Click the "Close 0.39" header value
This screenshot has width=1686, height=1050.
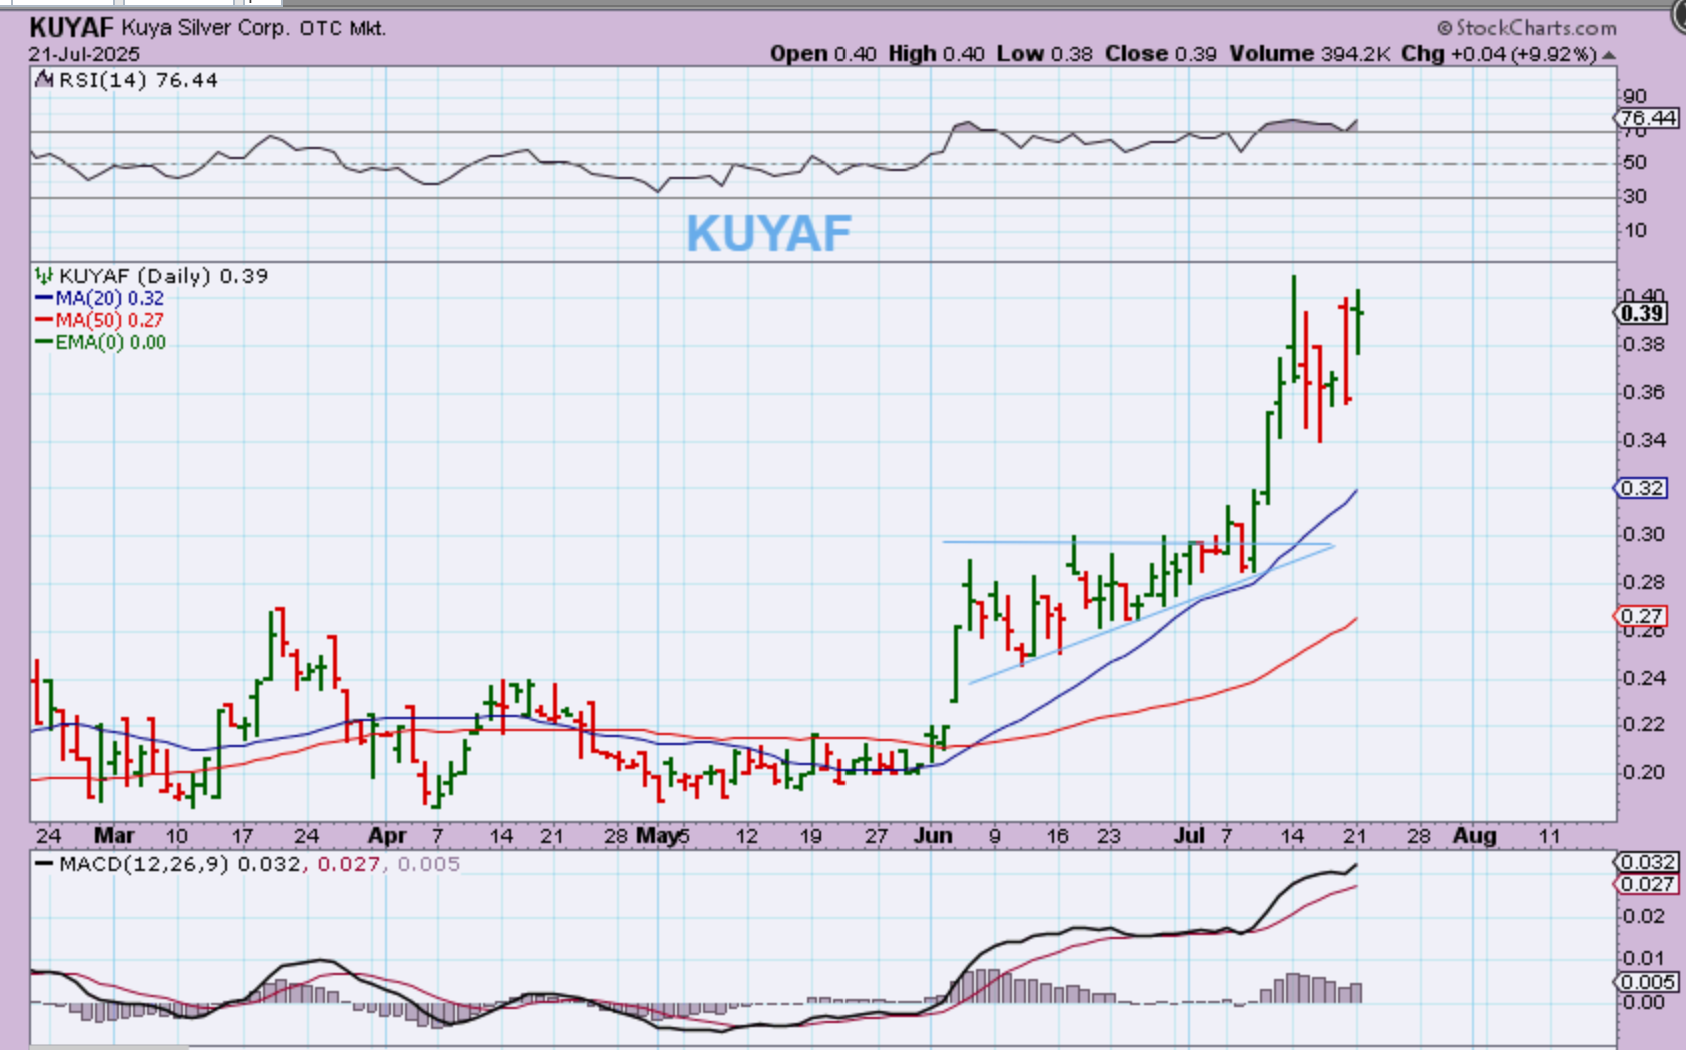click(1160, 54)
